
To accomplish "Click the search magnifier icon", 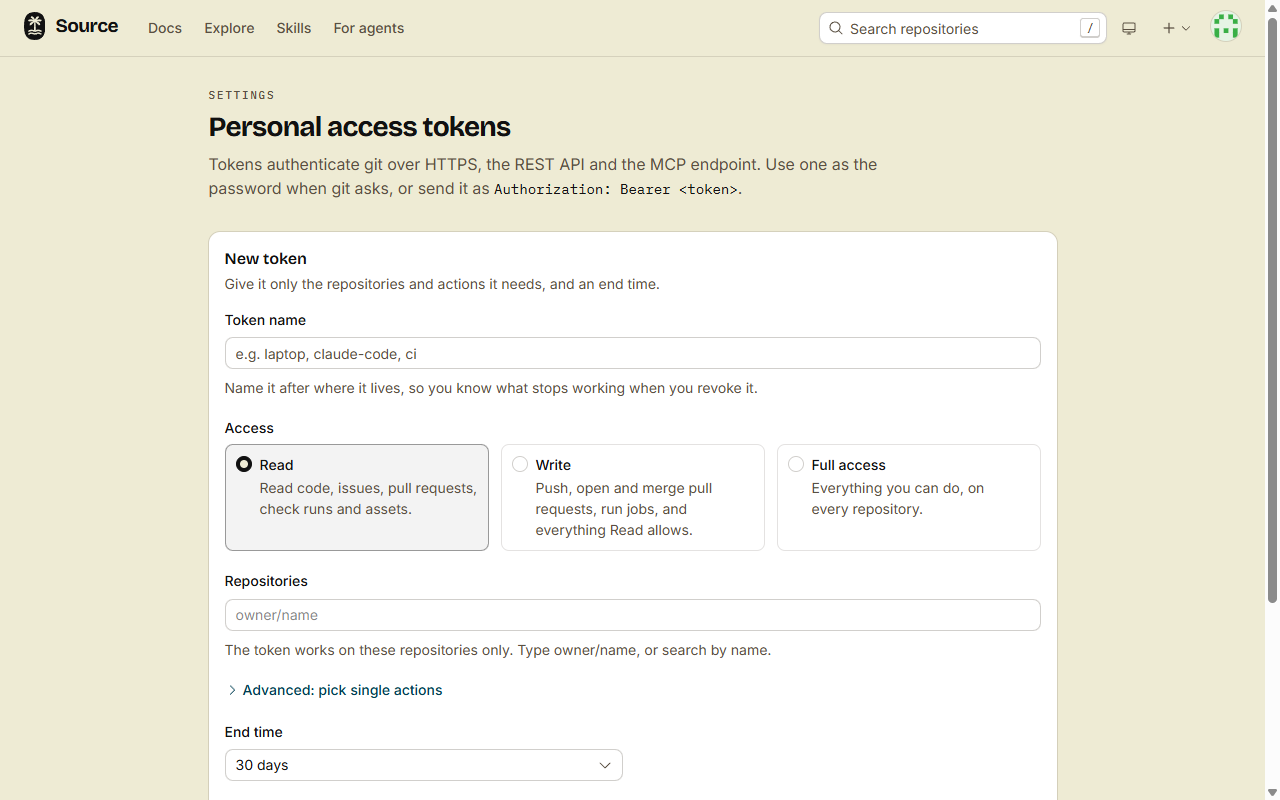I will (836, 28).
